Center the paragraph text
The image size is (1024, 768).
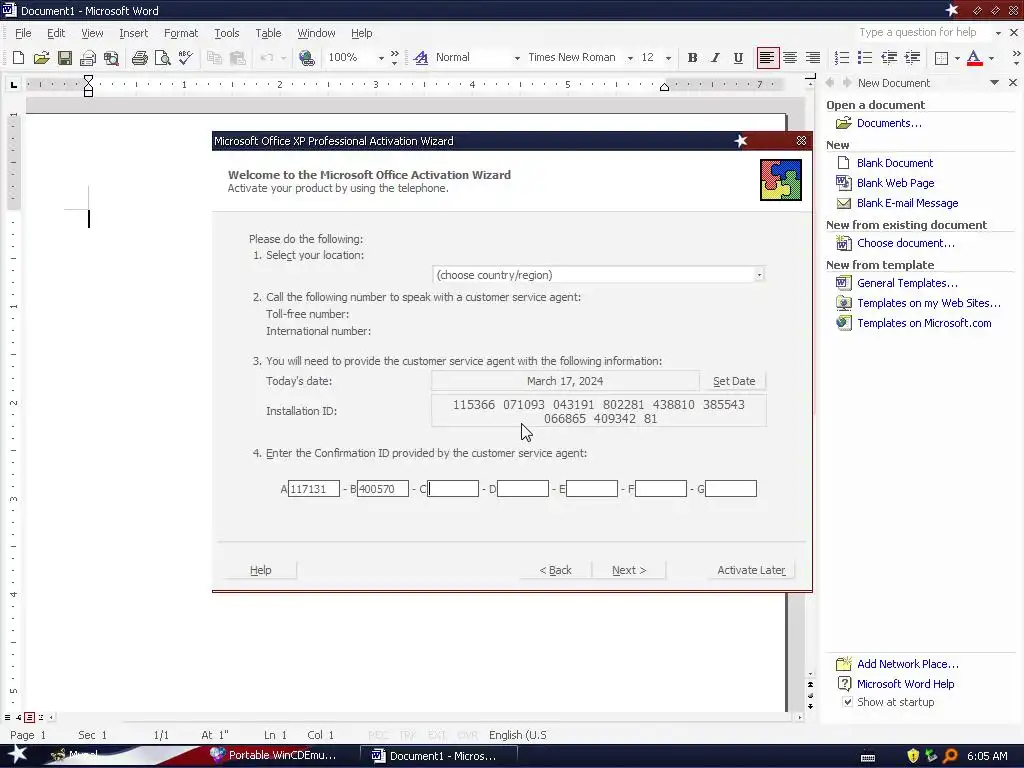790,58
